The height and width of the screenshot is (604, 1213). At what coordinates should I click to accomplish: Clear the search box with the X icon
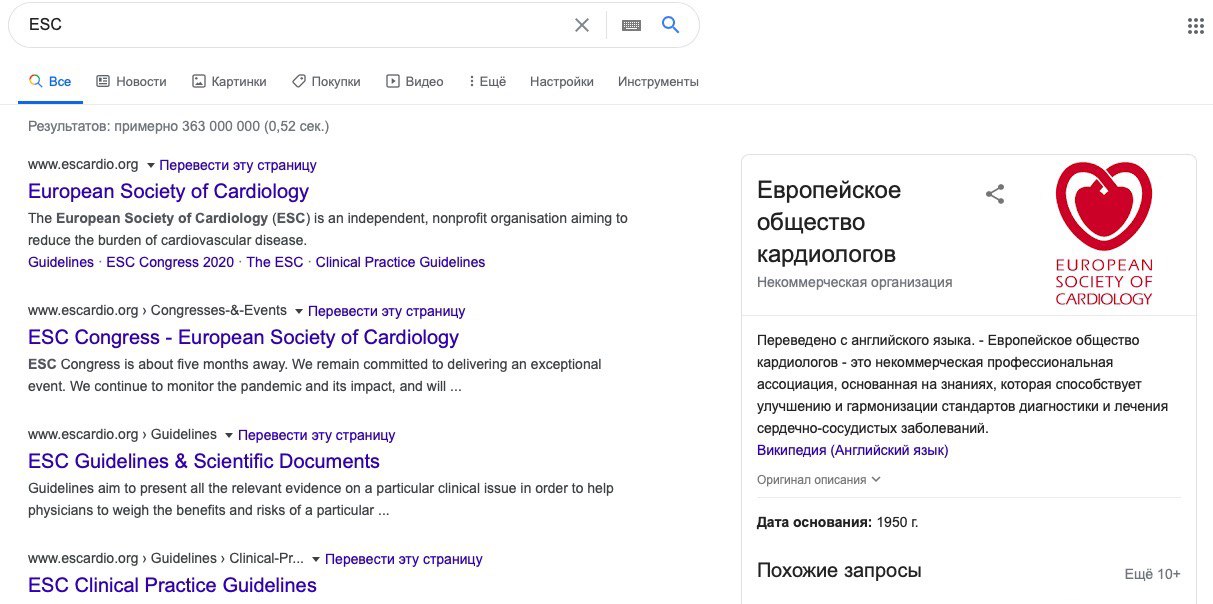[581, 25]
